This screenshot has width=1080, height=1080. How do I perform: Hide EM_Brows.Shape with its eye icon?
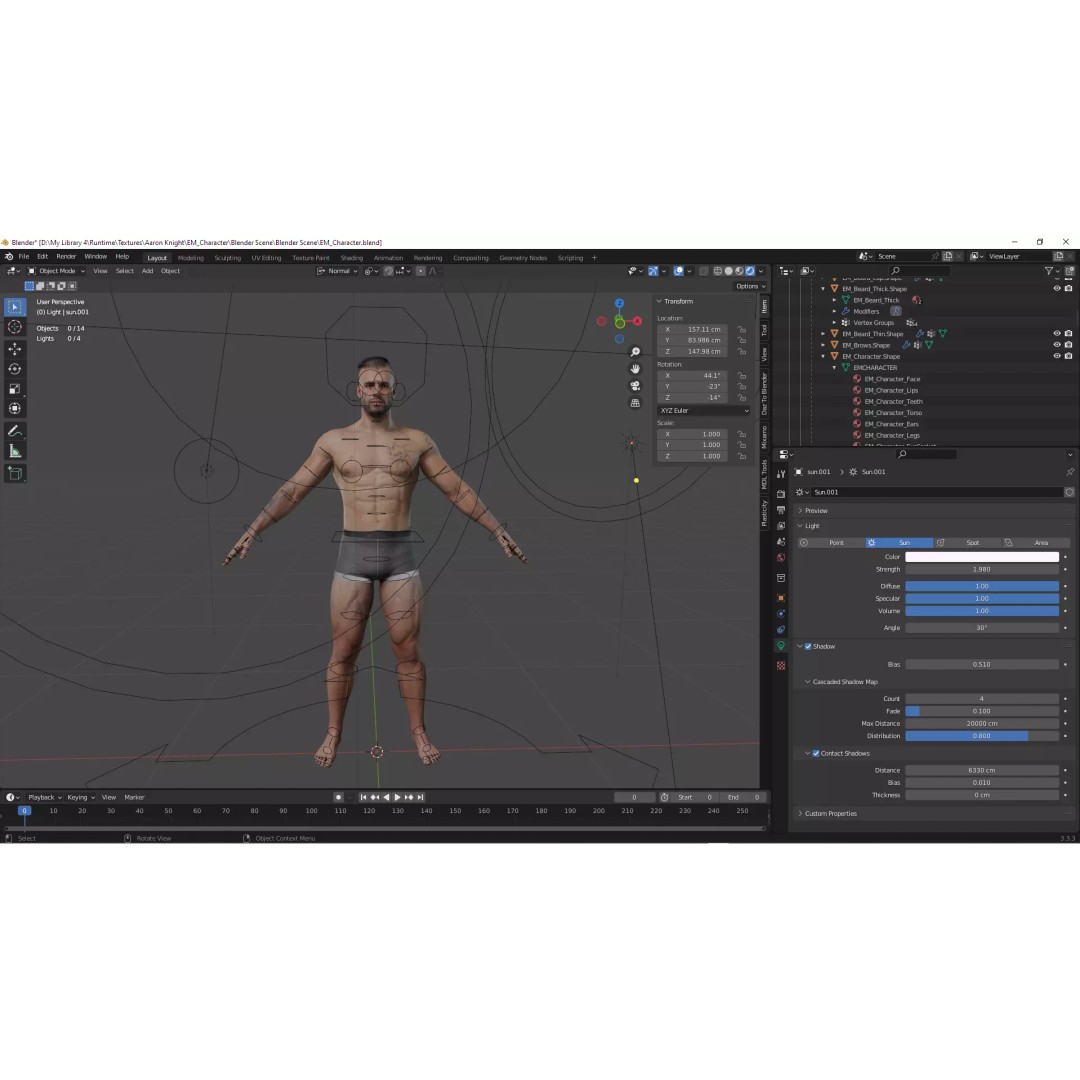(1057, 344)
